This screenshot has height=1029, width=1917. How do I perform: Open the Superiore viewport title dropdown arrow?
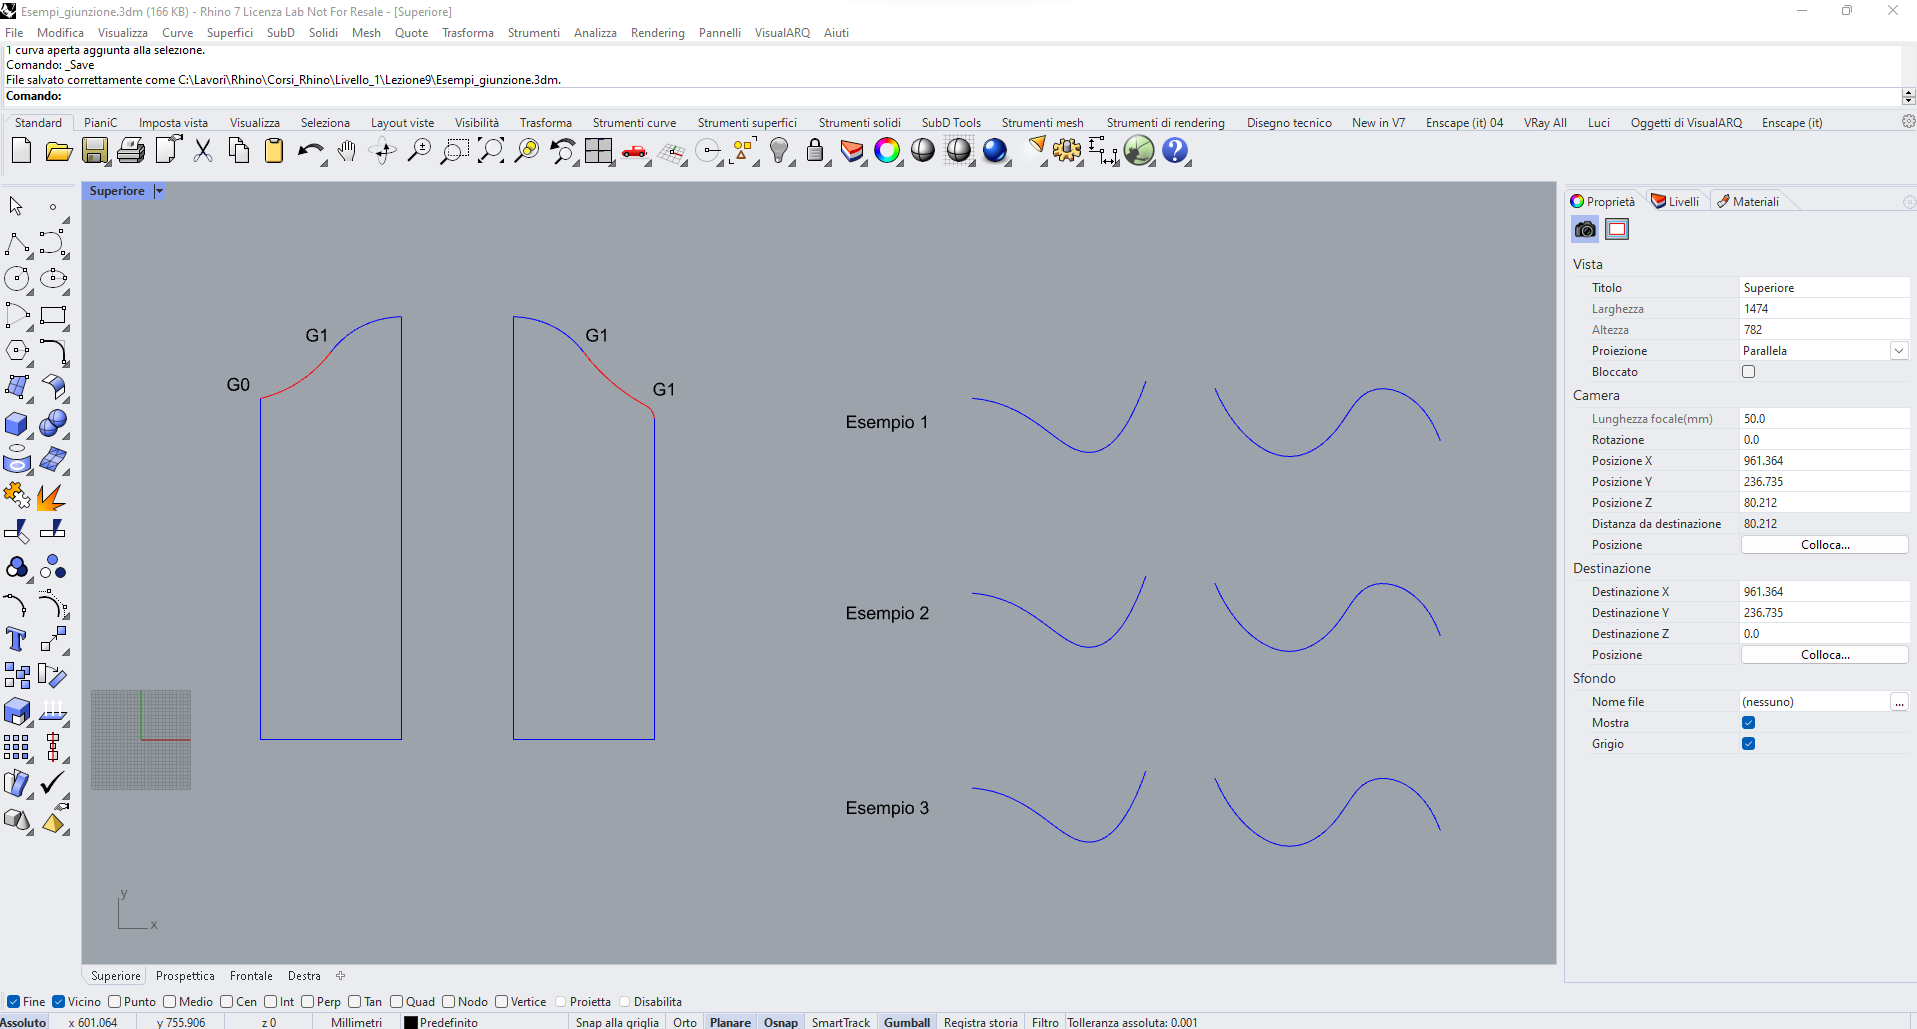(x=159, y=191)
